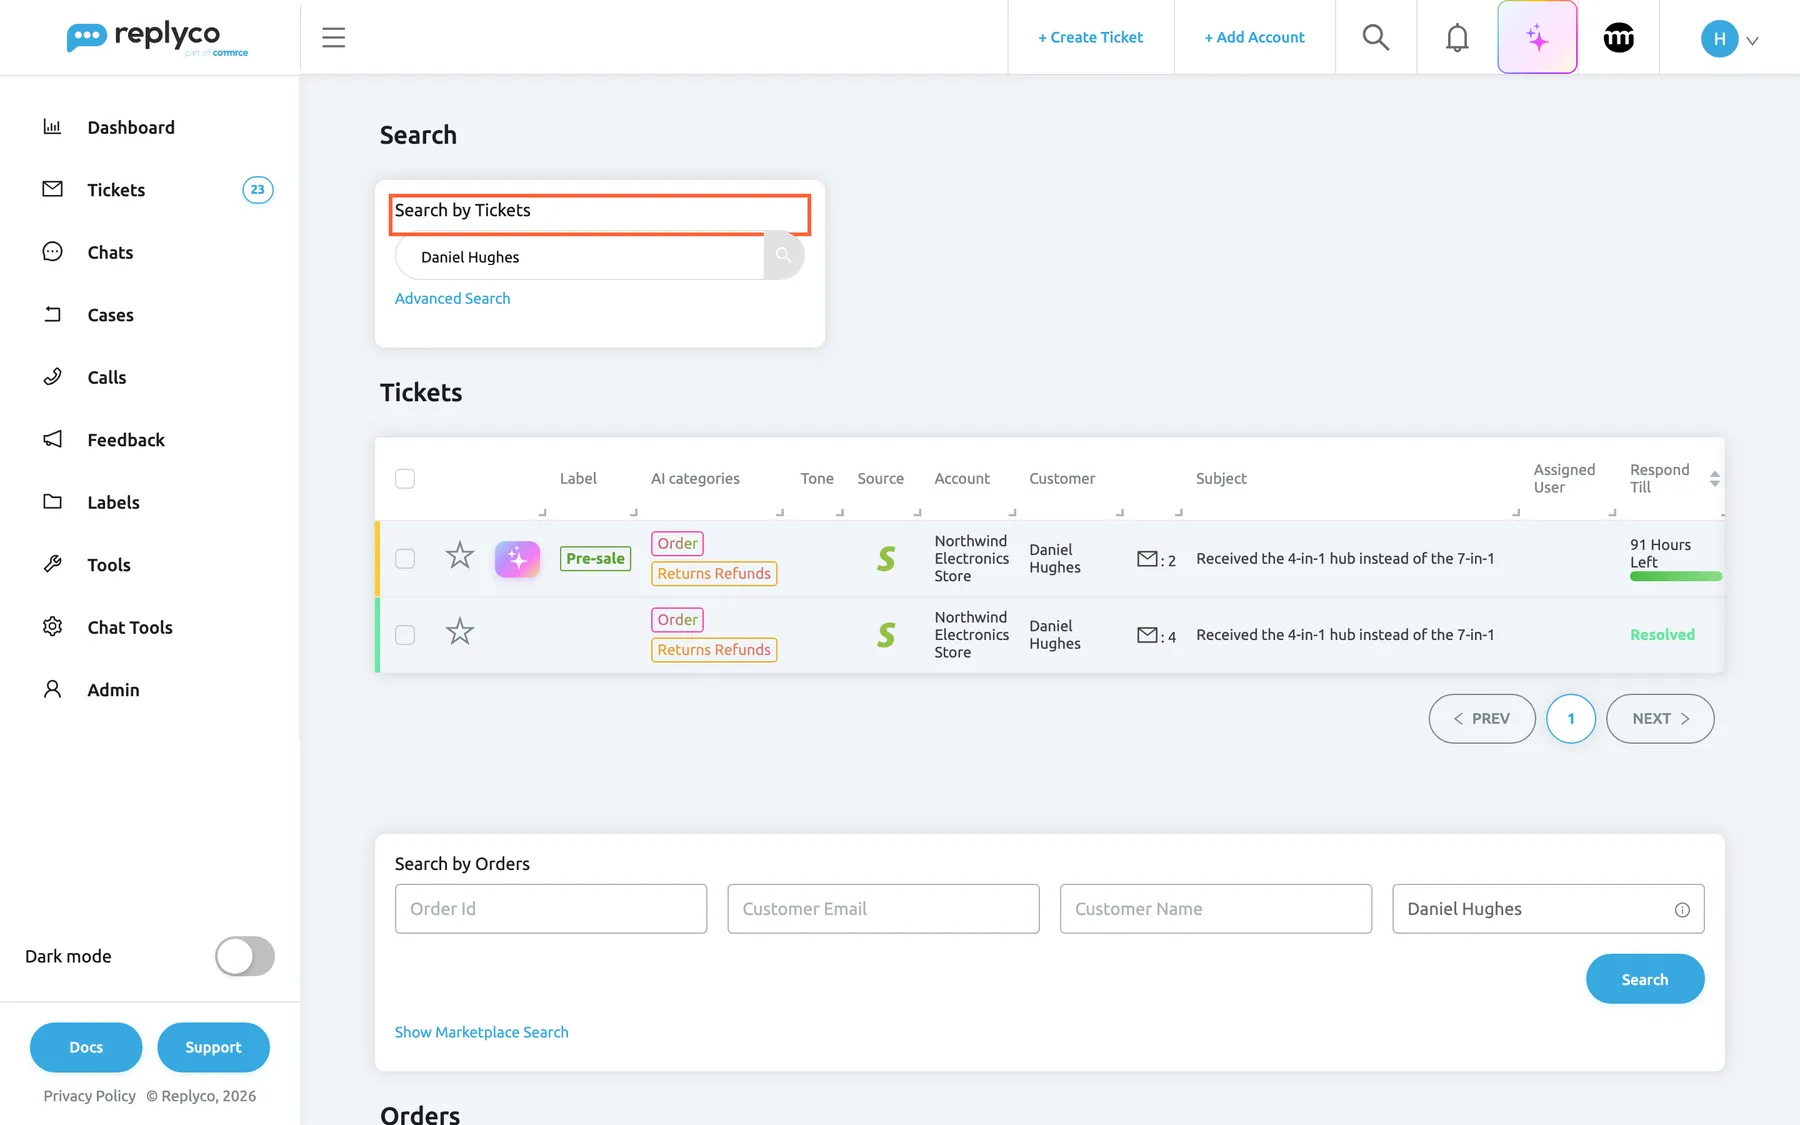Click the magnifier search icon in header
Screen dimensions: 1800x1125
pyautogui.click(x=1376, y=37)
